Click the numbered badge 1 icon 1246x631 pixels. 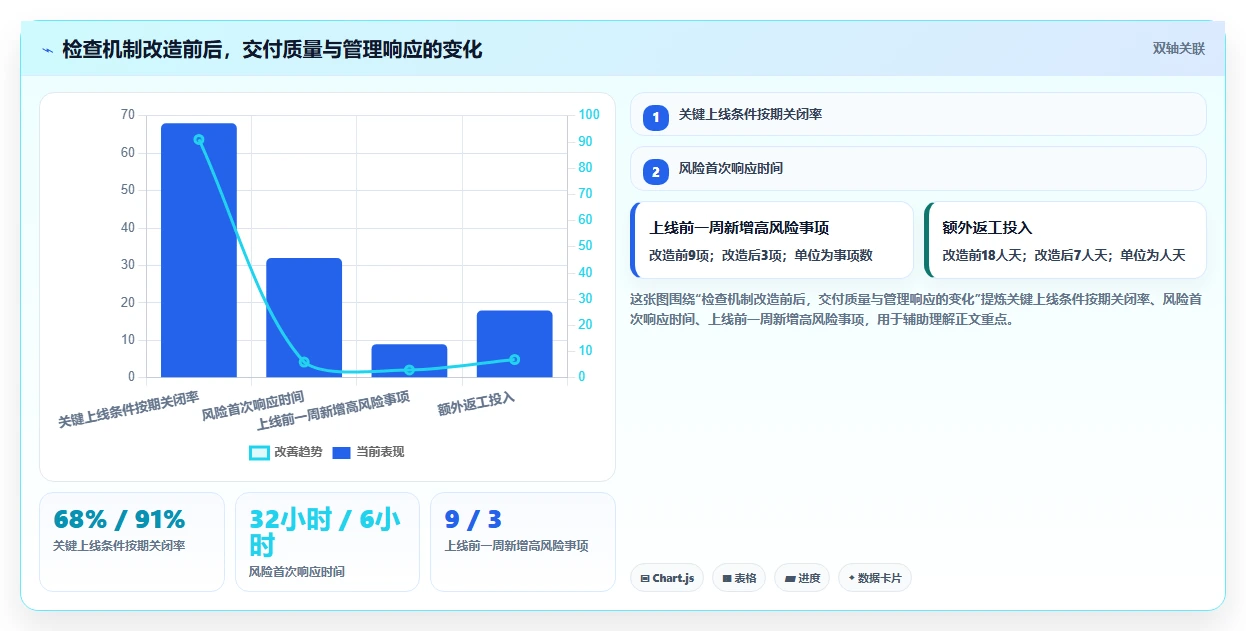[x=656, y=118]
